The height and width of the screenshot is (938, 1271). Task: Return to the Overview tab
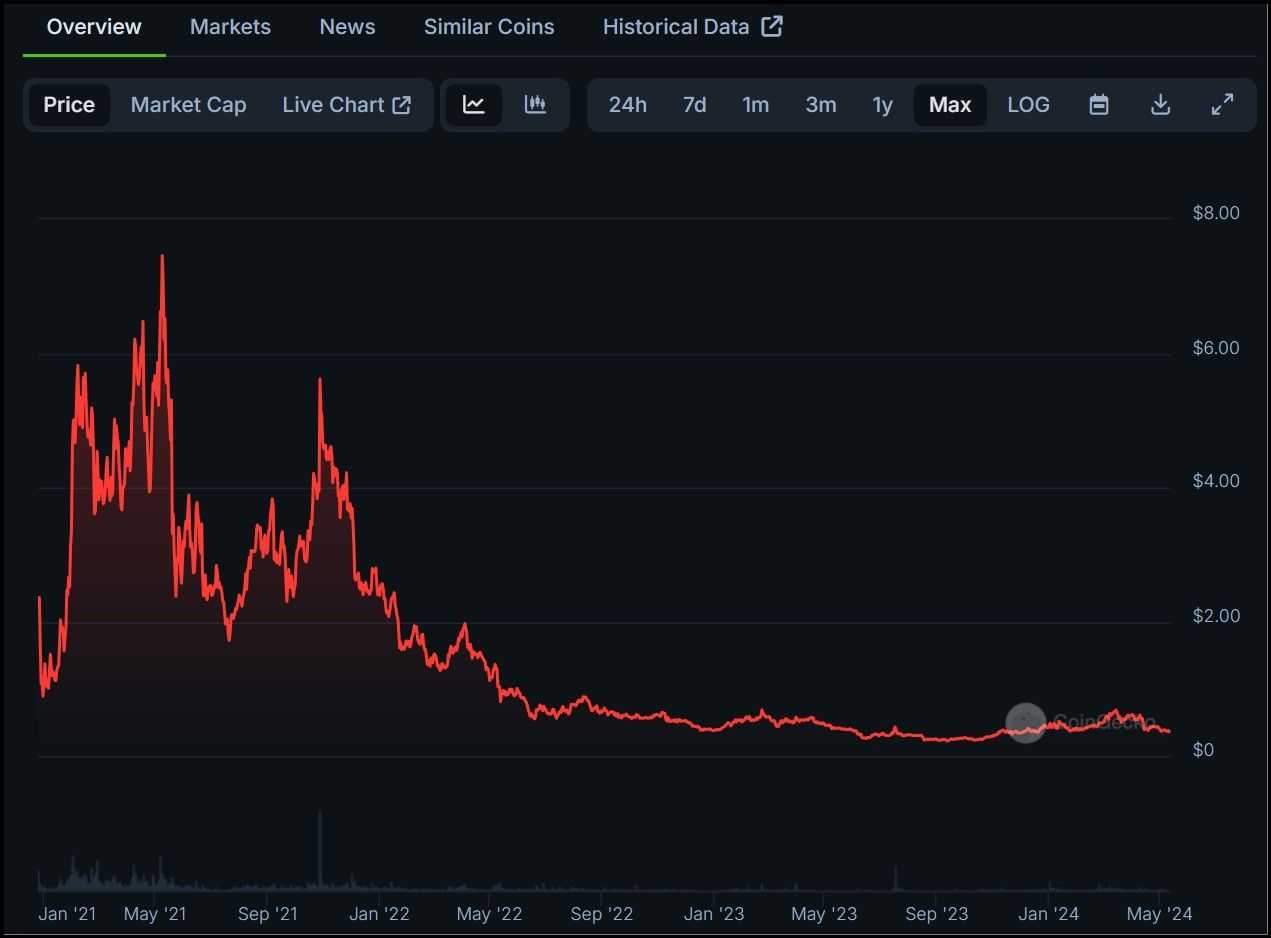tap(93, 27)
